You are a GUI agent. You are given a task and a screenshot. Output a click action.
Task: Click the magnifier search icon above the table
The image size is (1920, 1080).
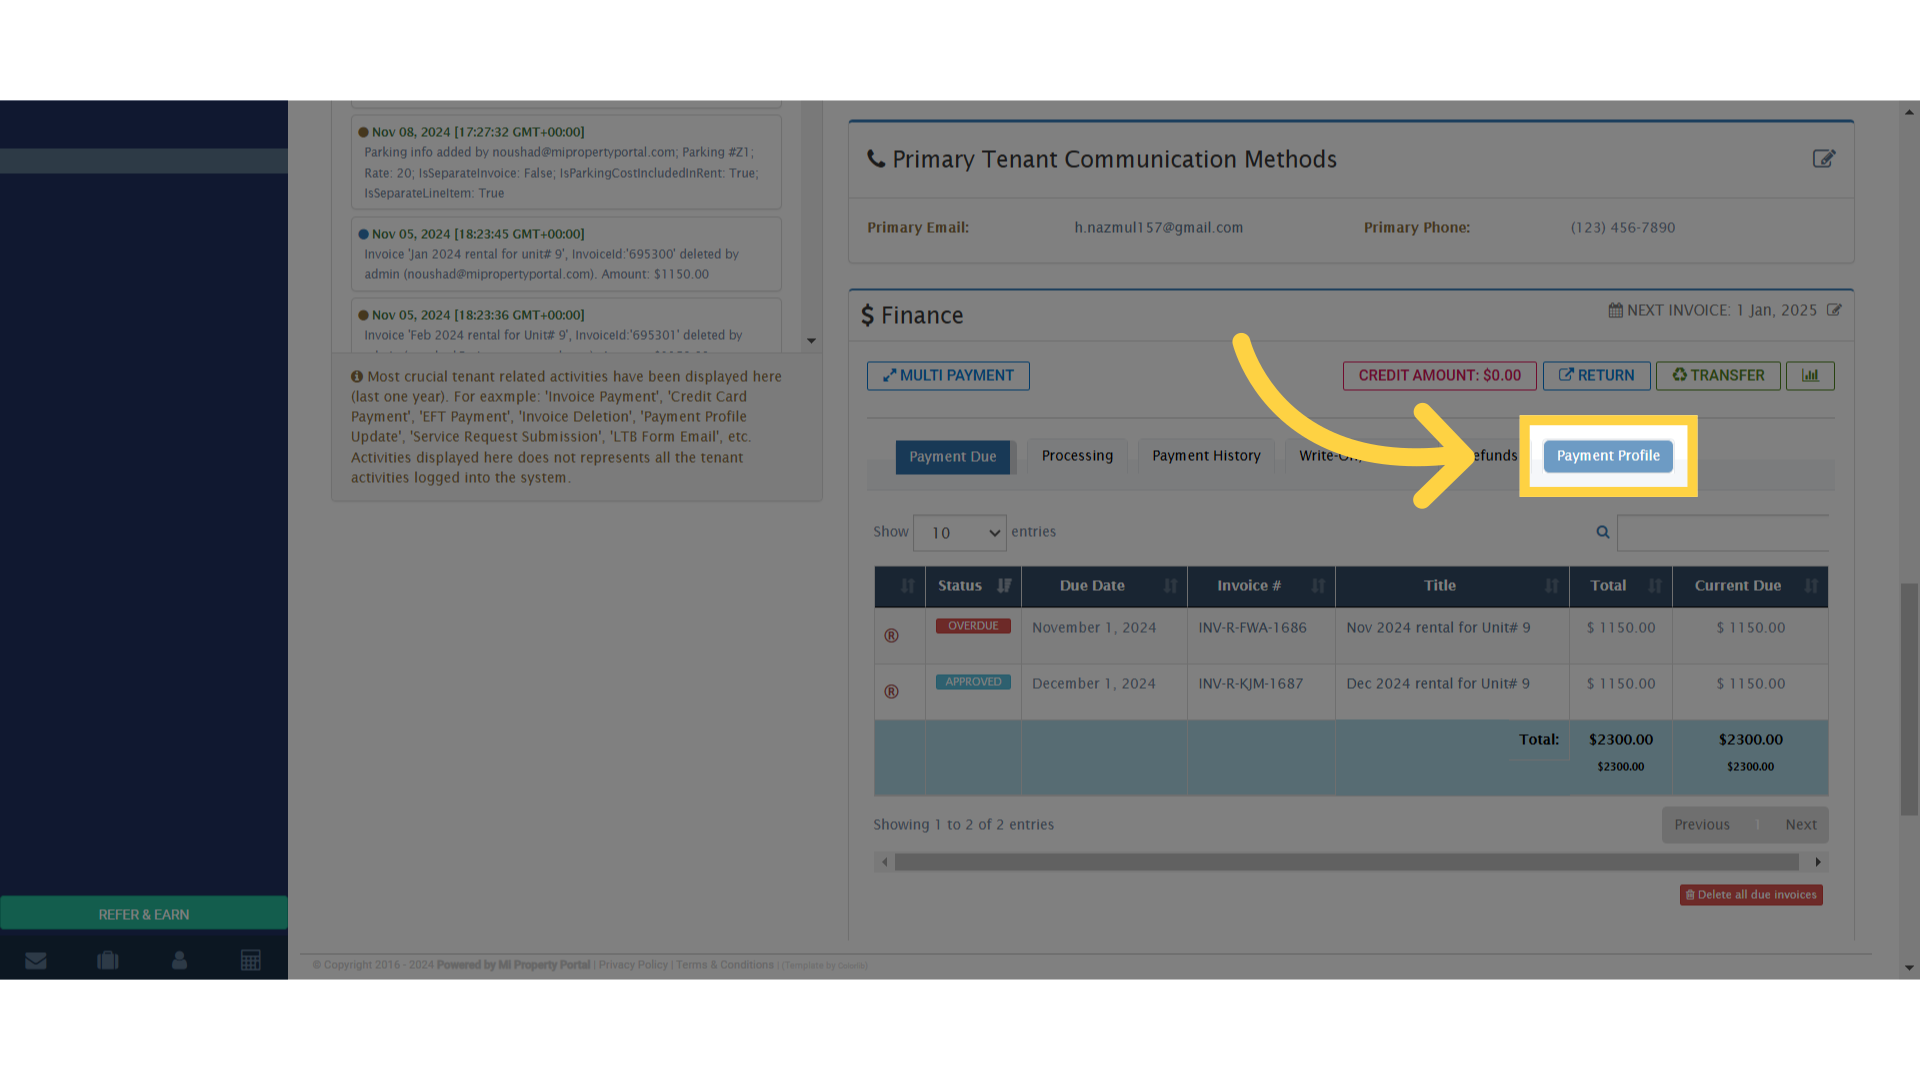(1603, 532)
